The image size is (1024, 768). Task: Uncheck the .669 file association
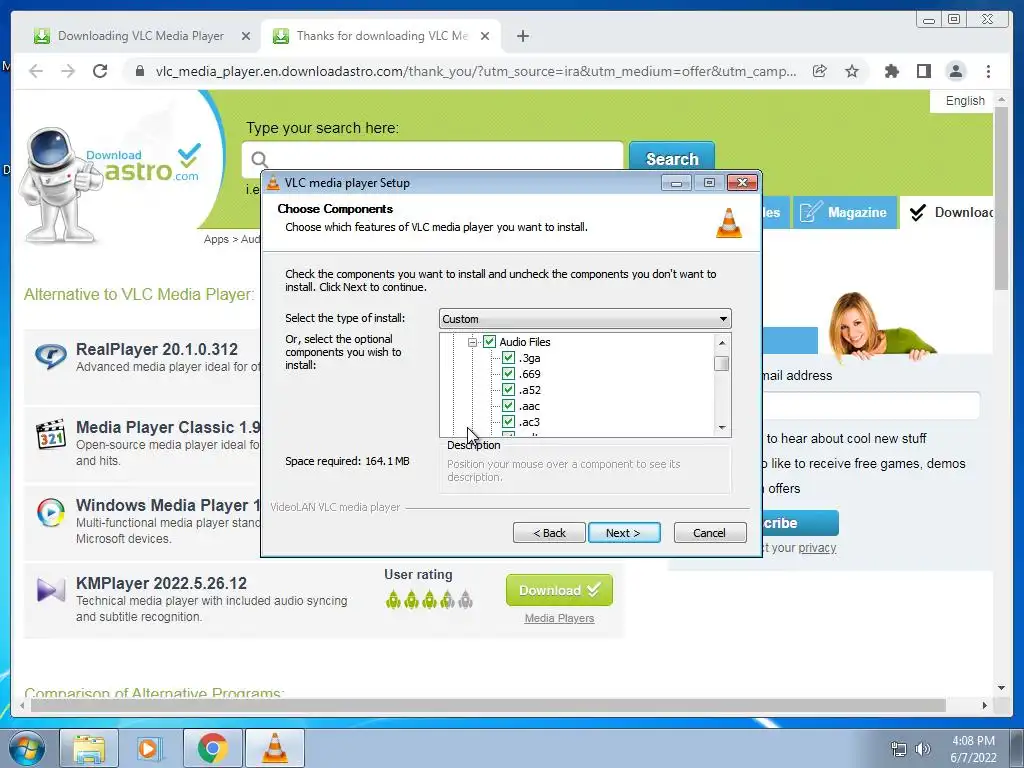(x=508, y=374)
